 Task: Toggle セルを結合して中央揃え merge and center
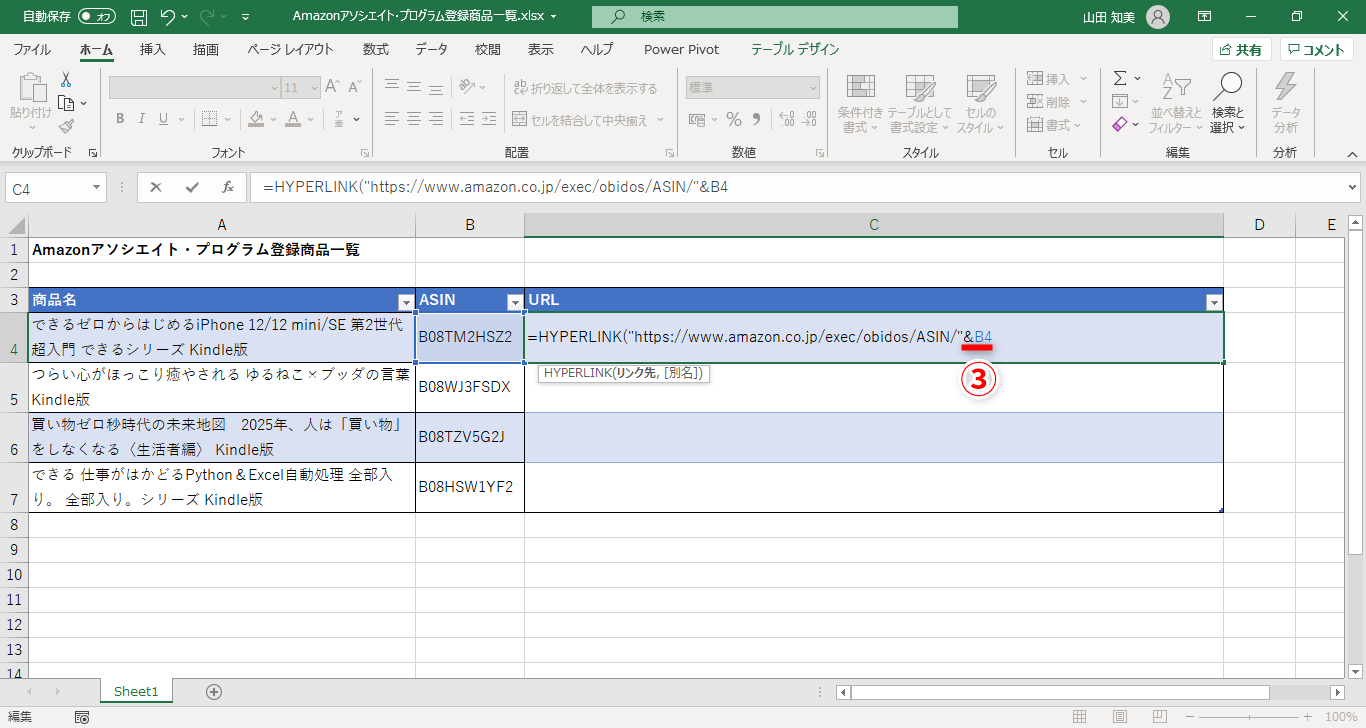tap(582, 120)
